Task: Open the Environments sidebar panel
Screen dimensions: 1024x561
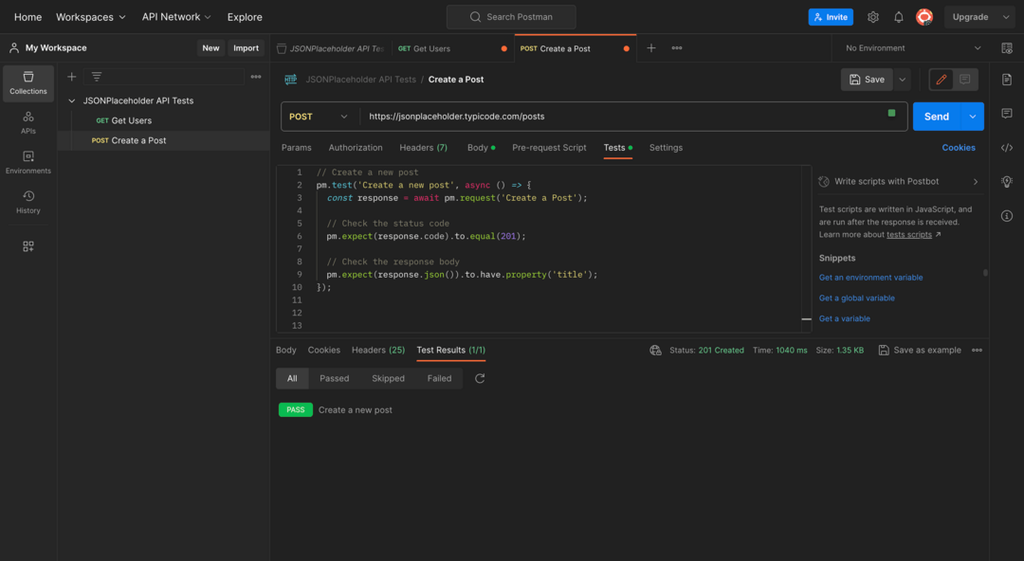Action: pos(28,163)
